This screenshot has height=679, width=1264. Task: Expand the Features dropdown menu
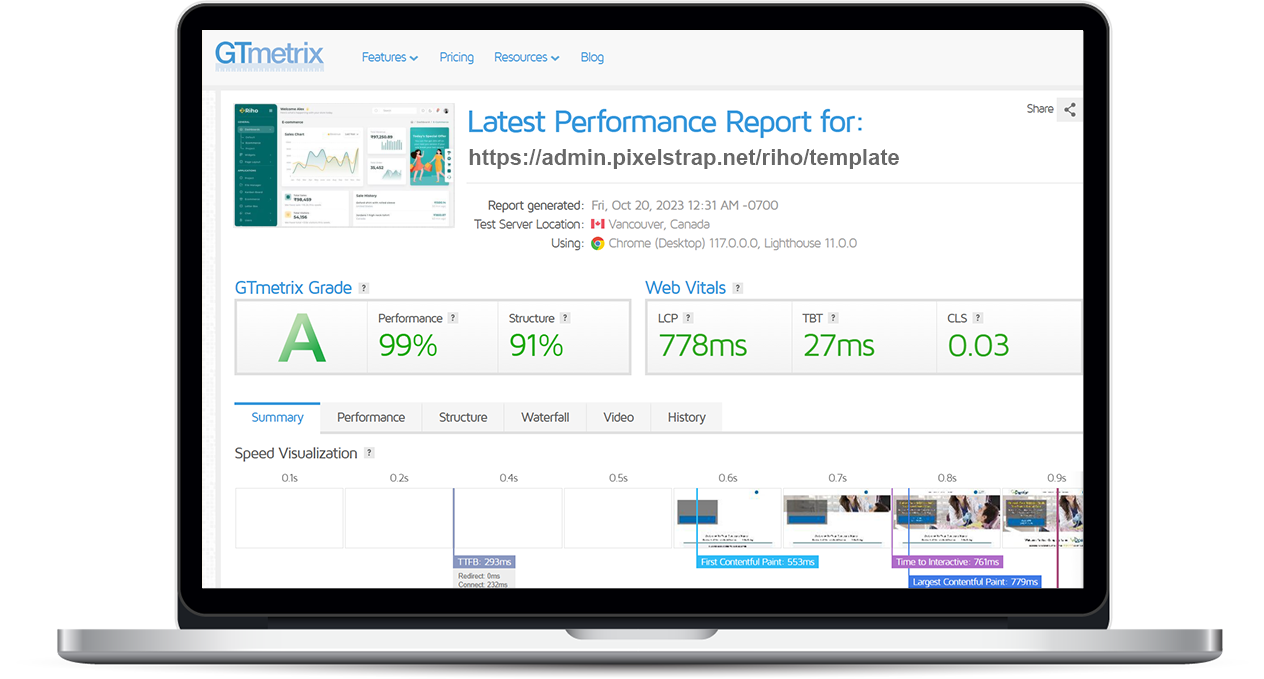[x=389, y=58]
